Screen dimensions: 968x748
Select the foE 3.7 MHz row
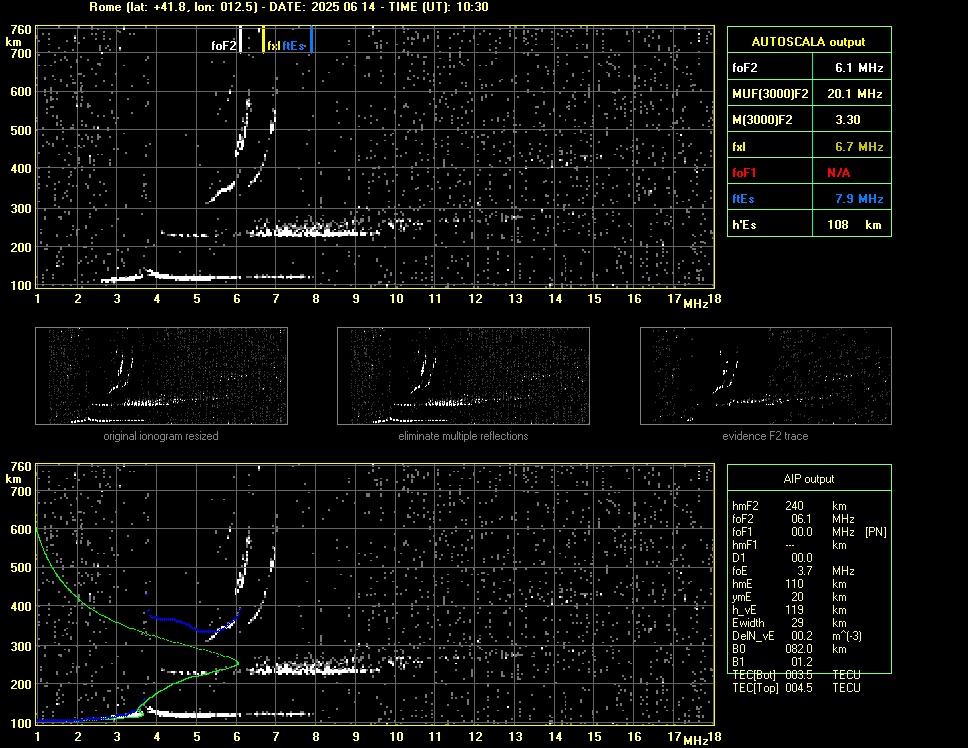793,571
